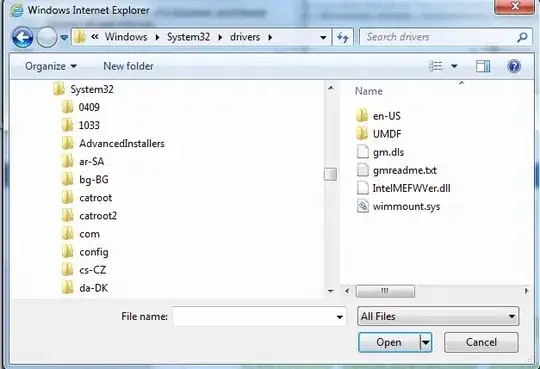Click the en-US folder icon
This screenshot has height=369, width=540.
362,115
